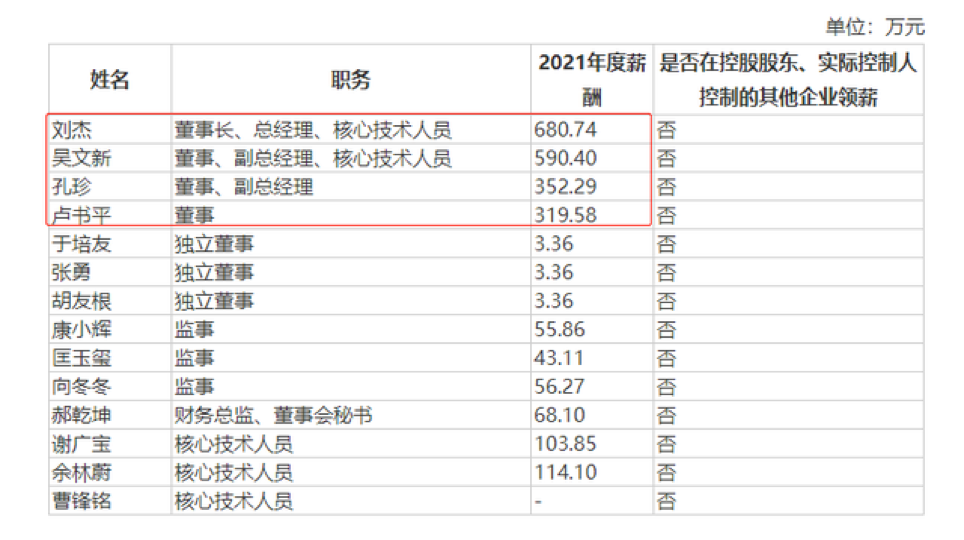Click 谢广宝's position 核心技术人员

[x=234, y=444]
